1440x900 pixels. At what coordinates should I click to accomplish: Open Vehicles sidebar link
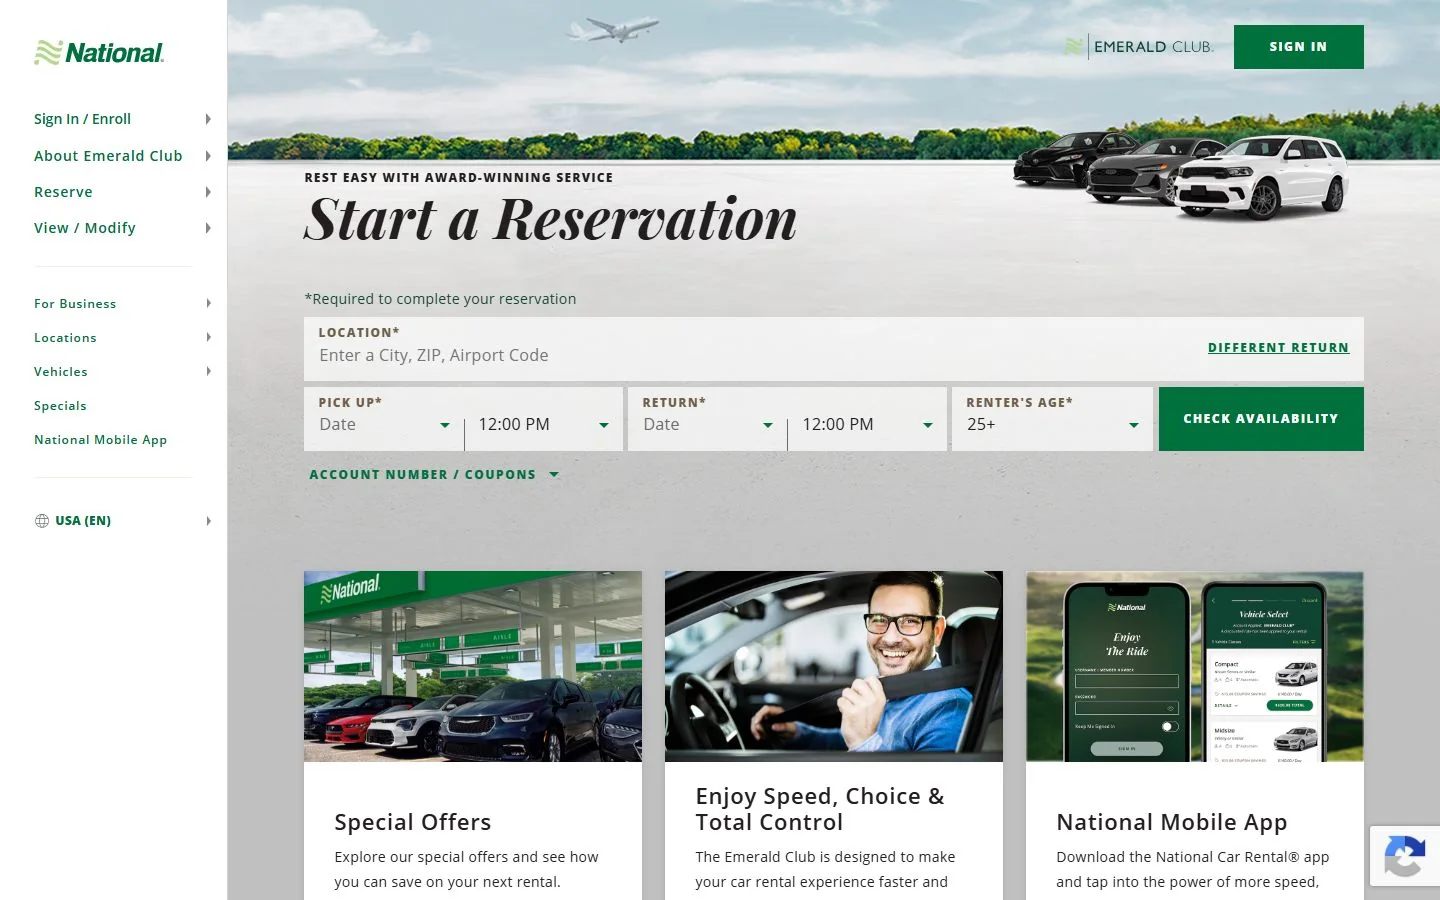click(61, 372)
